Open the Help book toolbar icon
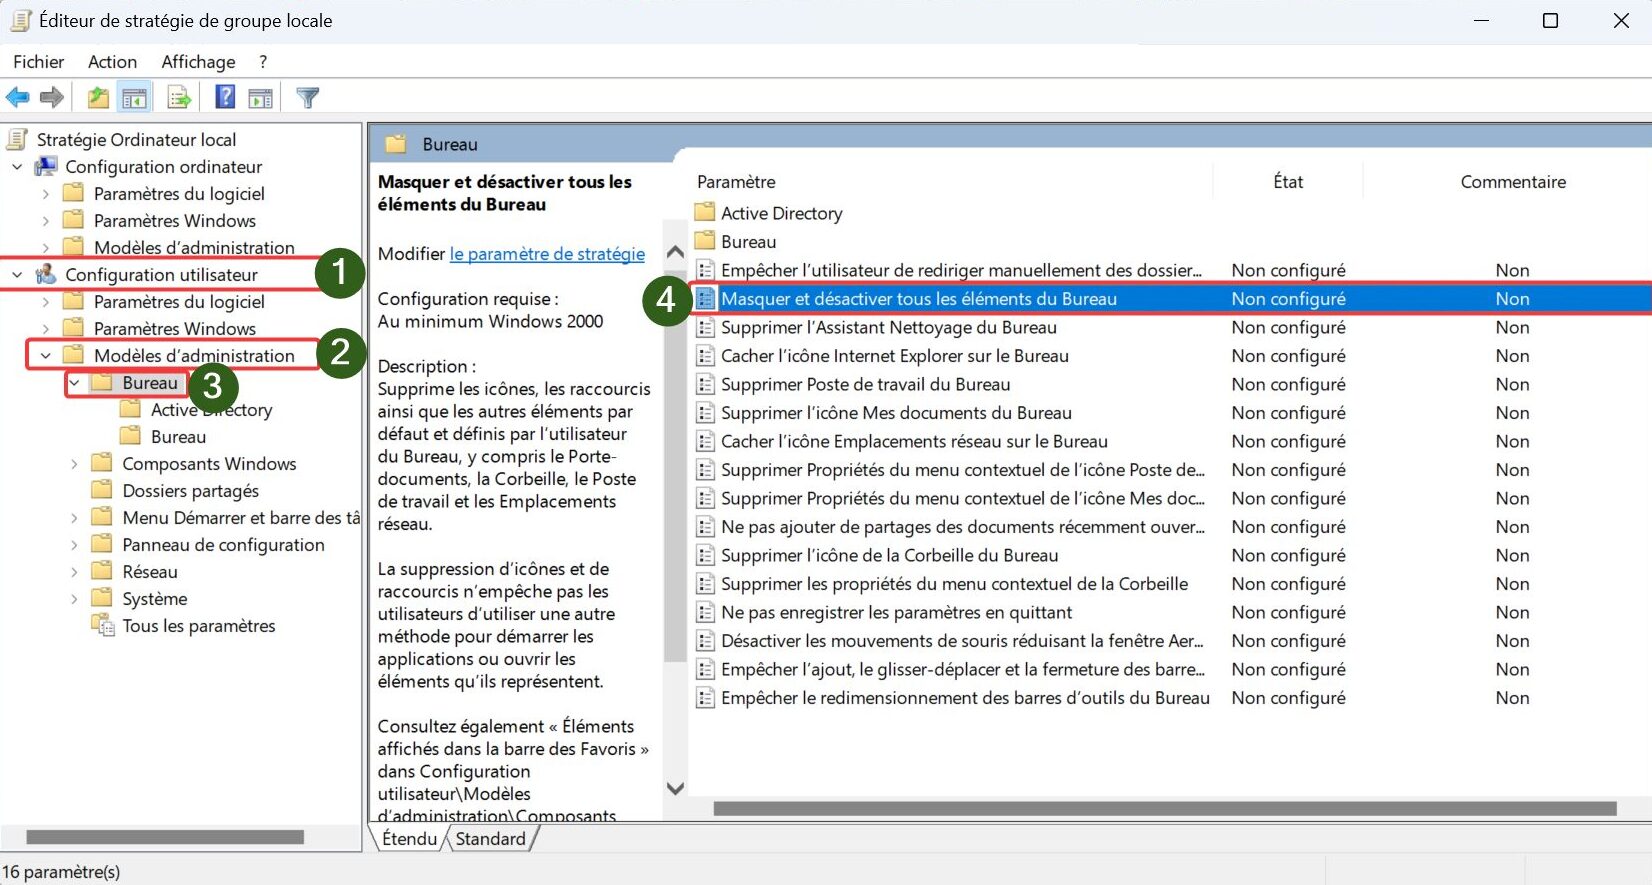Viewport: 1652px width, 885px height. (226, 97)
